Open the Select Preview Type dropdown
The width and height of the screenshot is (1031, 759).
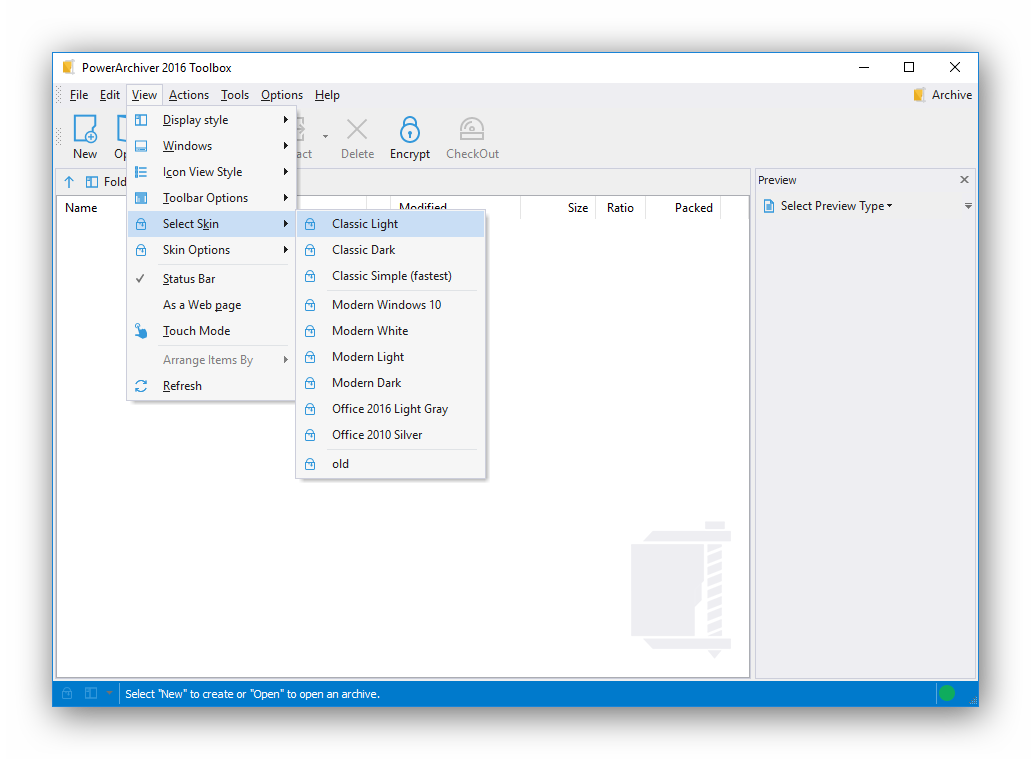click(836, 206)
